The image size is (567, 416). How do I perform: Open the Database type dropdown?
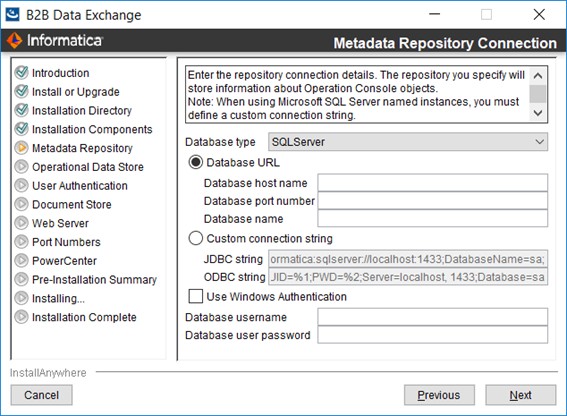408,142
